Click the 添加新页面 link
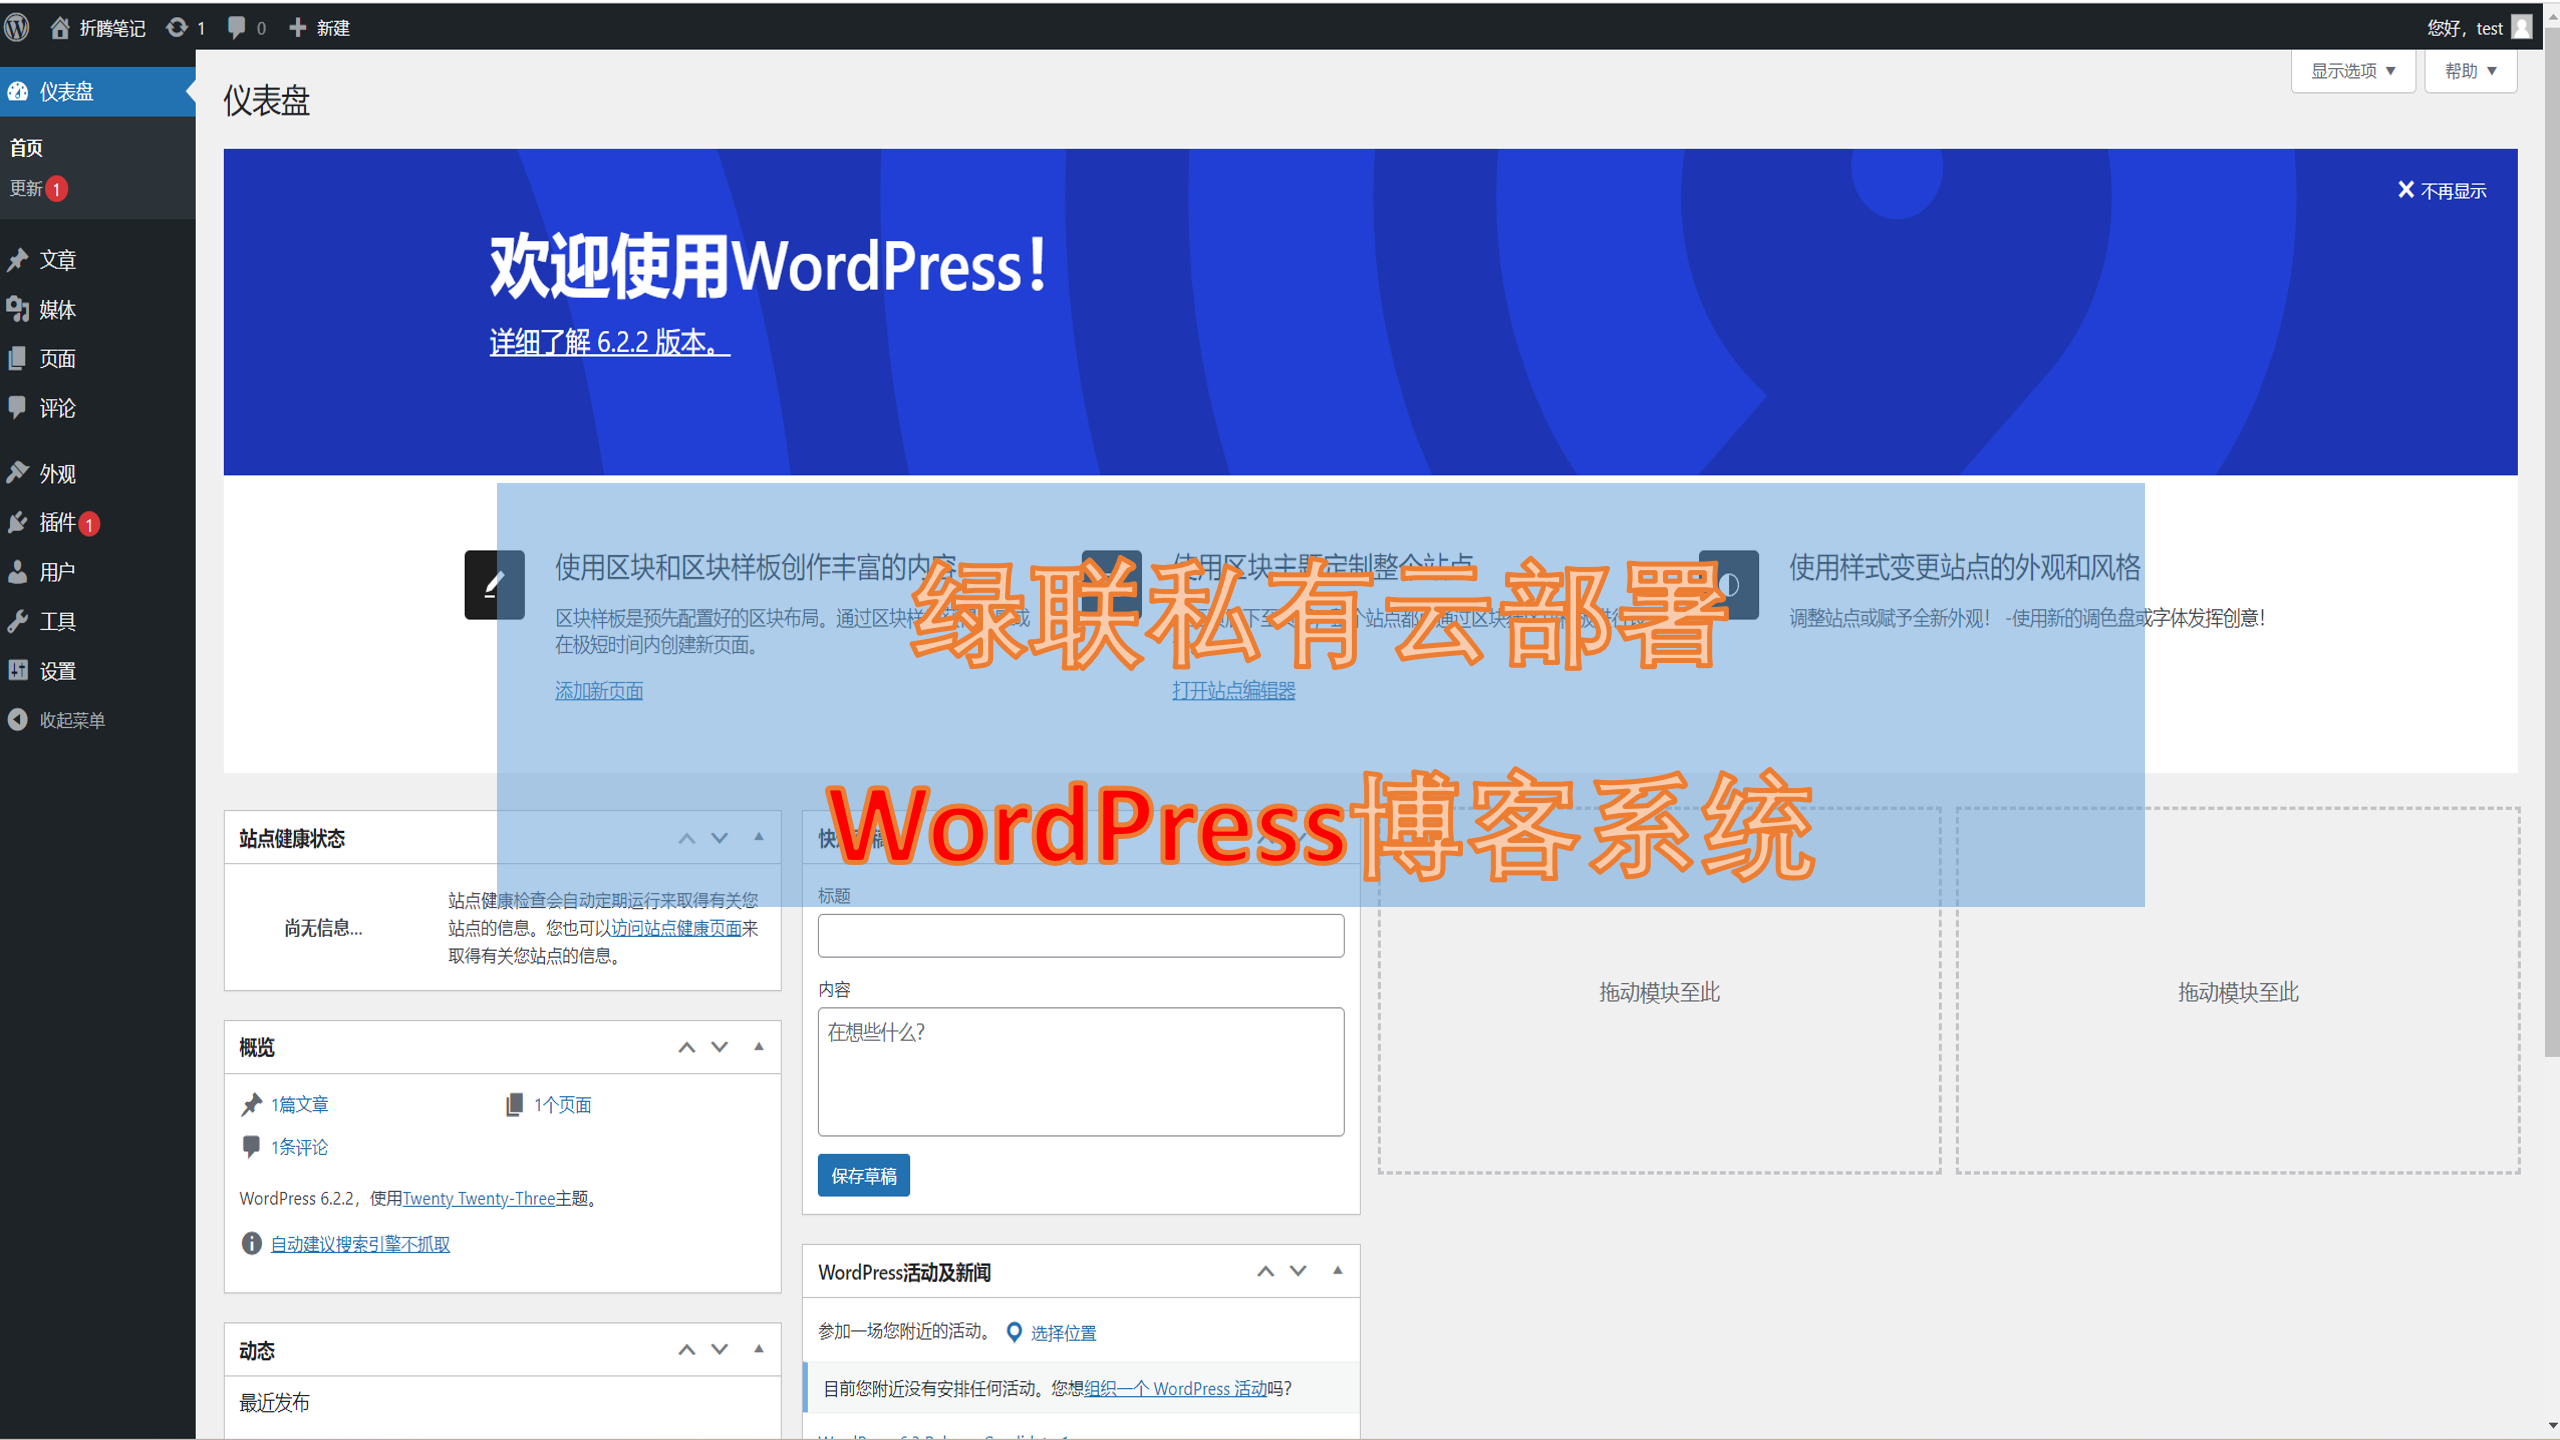The width and height of the screenshot is (2560, 1440). click(599, 690)
